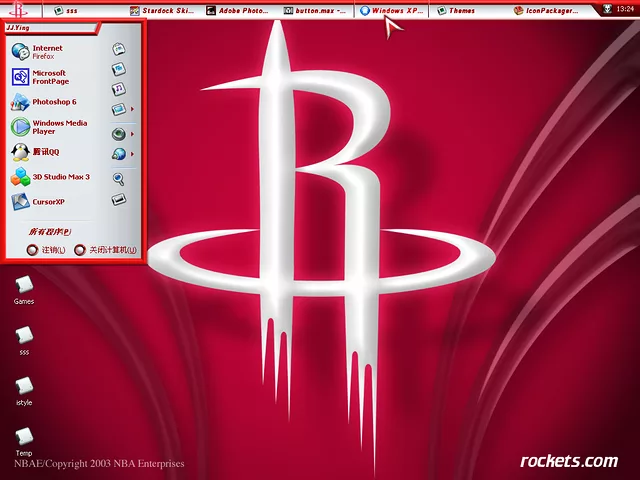640x480 pixels.
Task: Click the 13:24 system tray clock
Action: (x=624, y=10)
